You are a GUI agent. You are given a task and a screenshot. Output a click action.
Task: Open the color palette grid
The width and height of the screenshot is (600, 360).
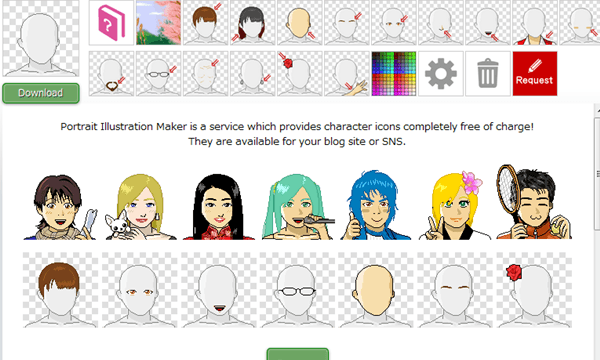394,73
